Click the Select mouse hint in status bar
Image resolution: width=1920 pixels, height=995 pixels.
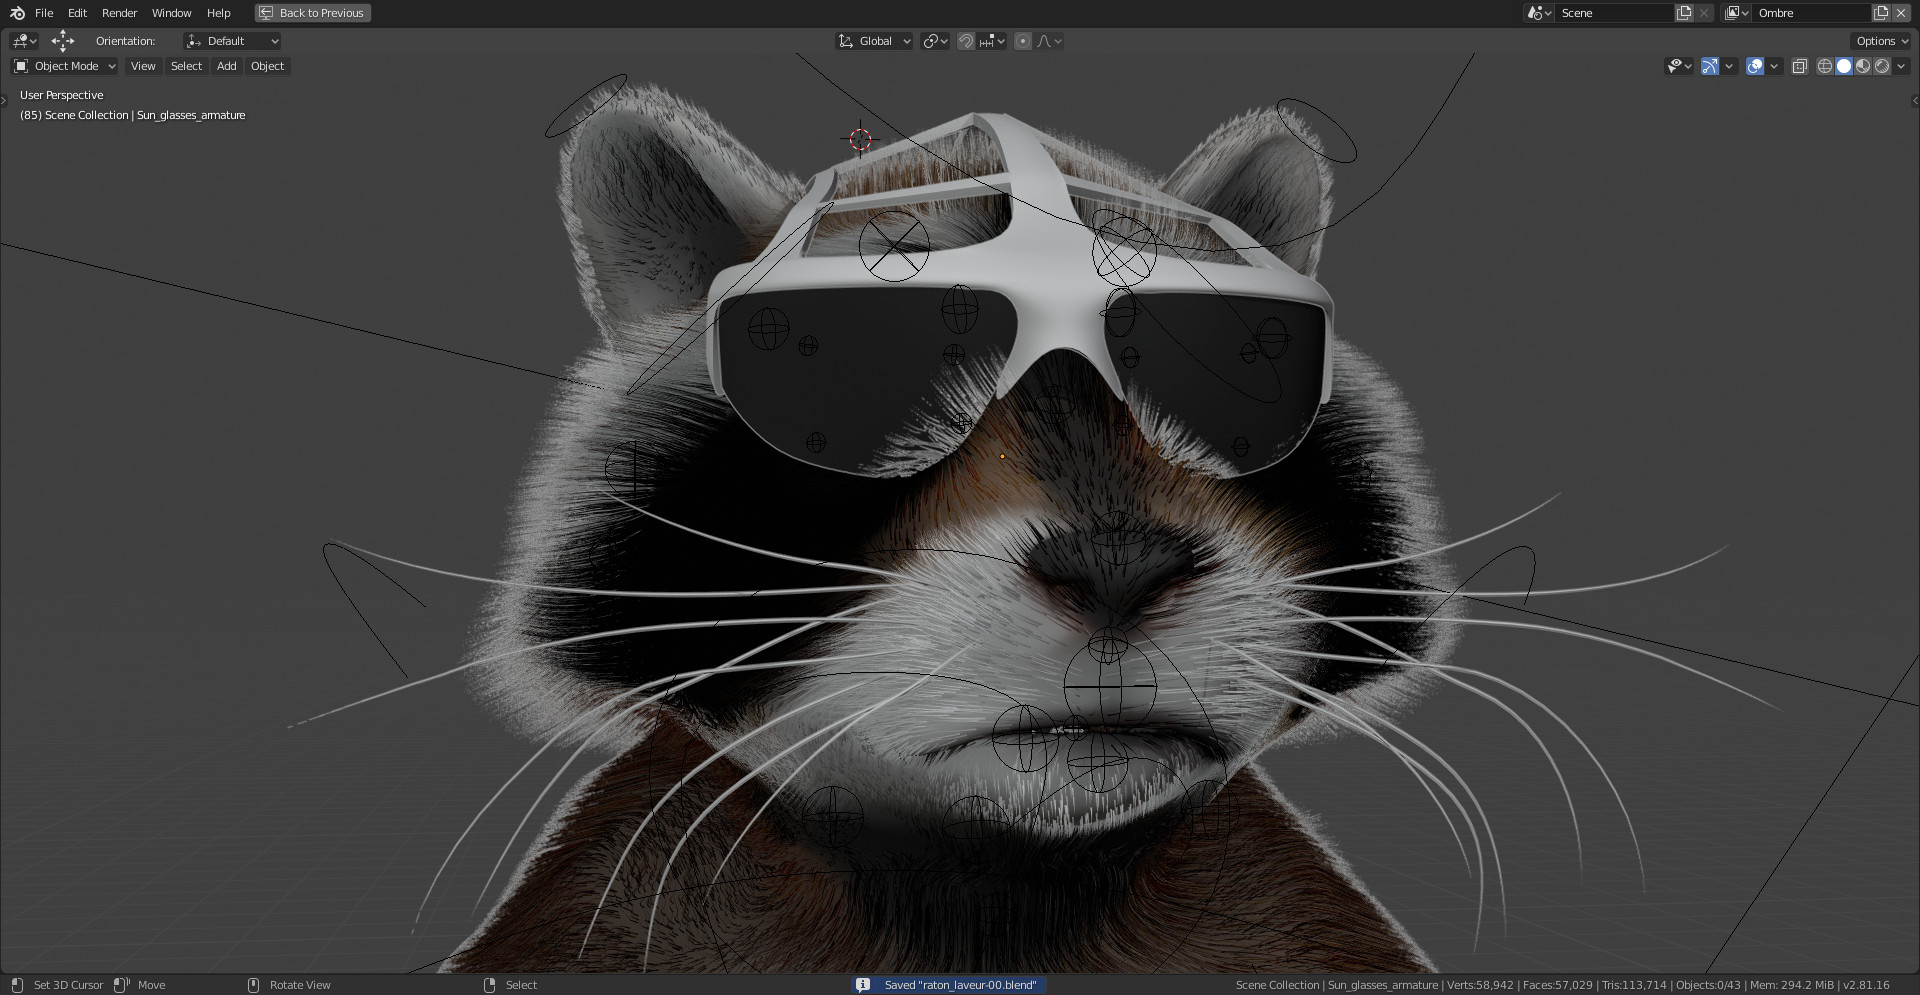[x=521, y=985]
